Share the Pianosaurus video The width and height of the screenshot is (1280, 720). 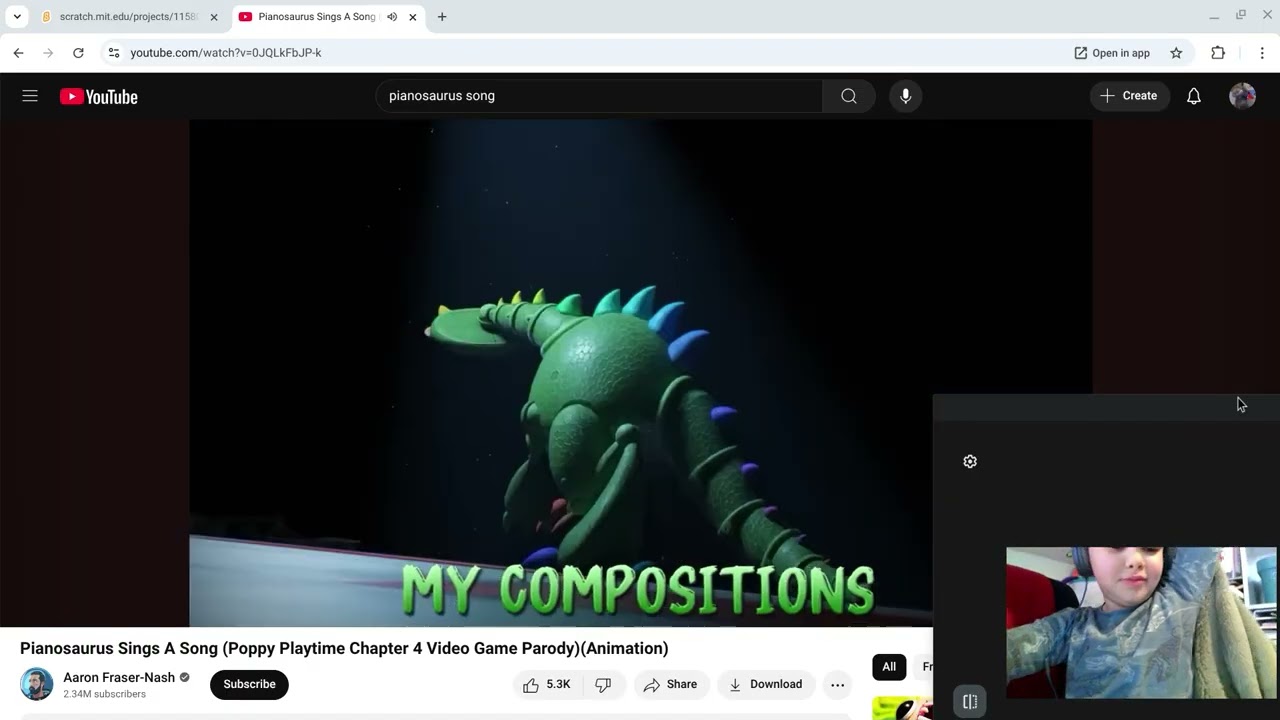(670, 684)
